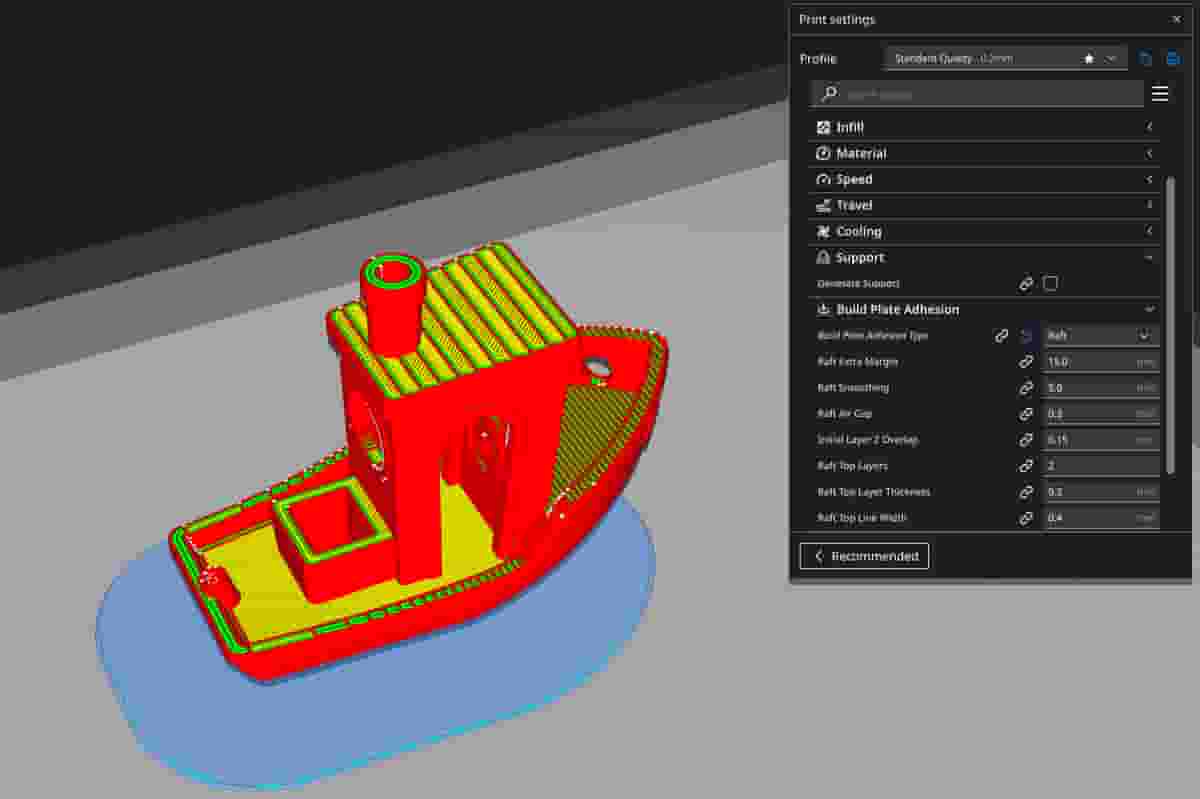Viewport: 1200px width, 799px height.
Task: Click first blue icon right of Profile
Action: [1146, 59]
